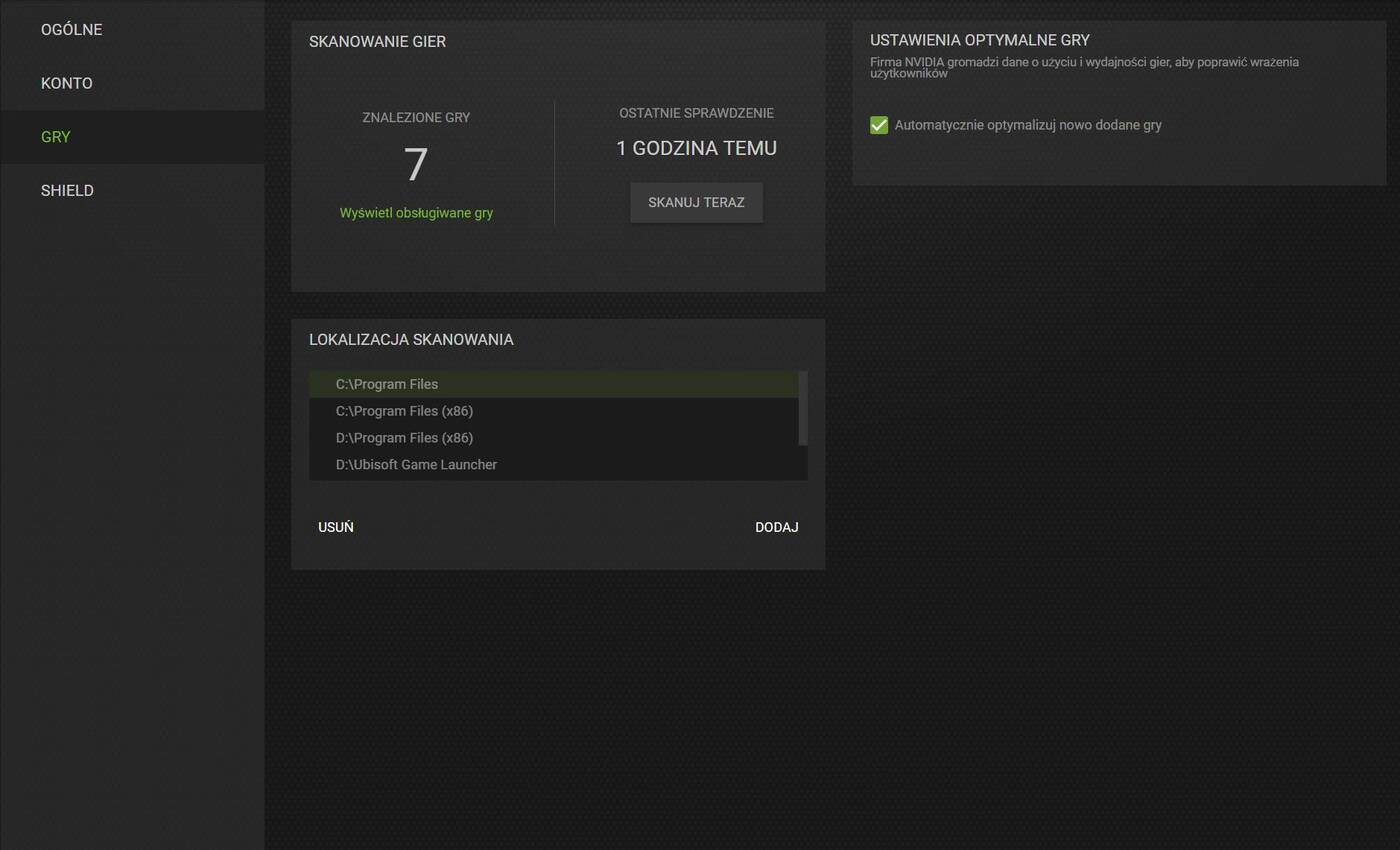Viewport: 1400px width, 850px height.
Task: Click the games found count number seven
Action: coord(416,164)
